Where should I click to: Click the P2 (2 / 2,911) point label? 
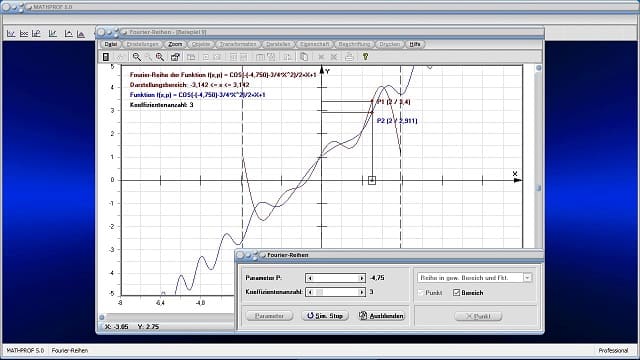point(397,120)
